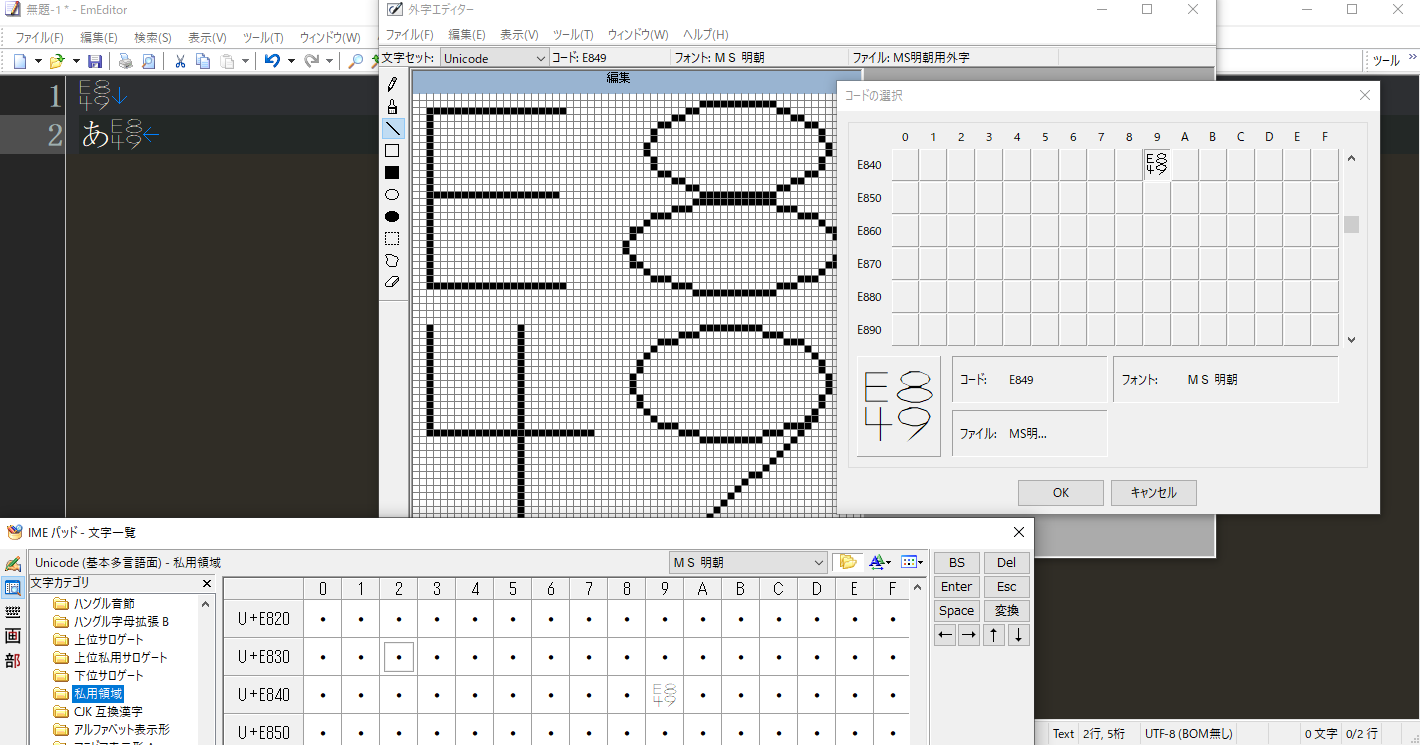Expand EmEditor New file dropdown arrow
Viewport: 1420px width, 745px height.
point(38,61)
